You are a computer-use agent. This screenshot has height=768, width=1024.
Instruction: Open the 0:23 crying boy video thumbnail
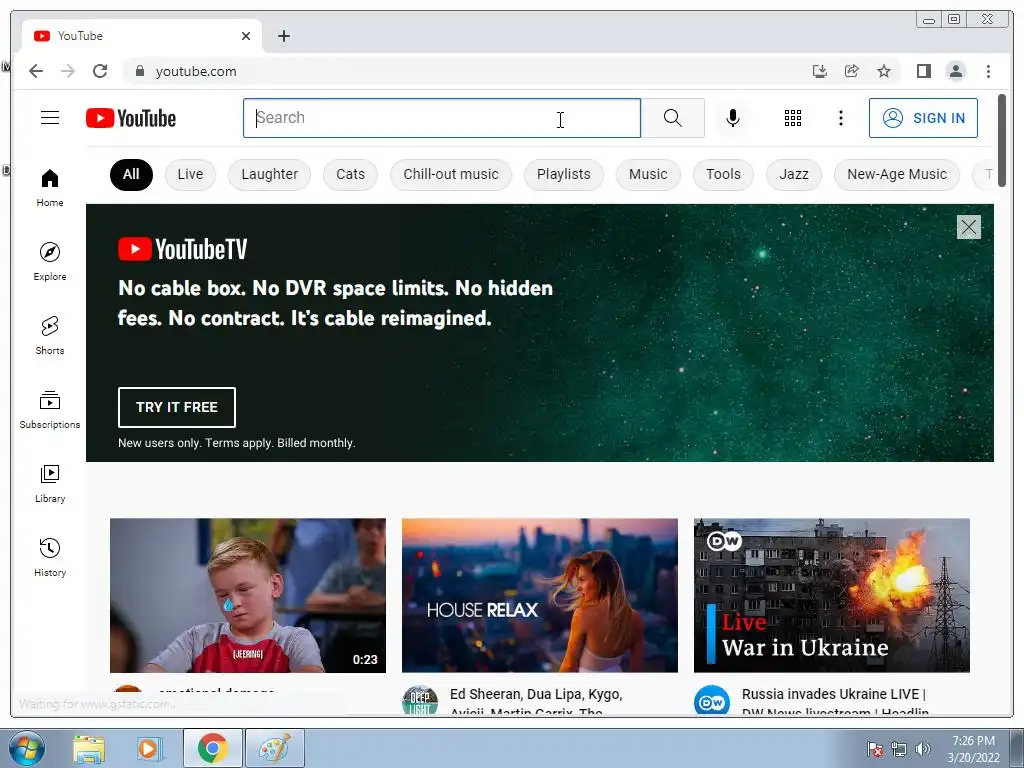tap(248, 596)
